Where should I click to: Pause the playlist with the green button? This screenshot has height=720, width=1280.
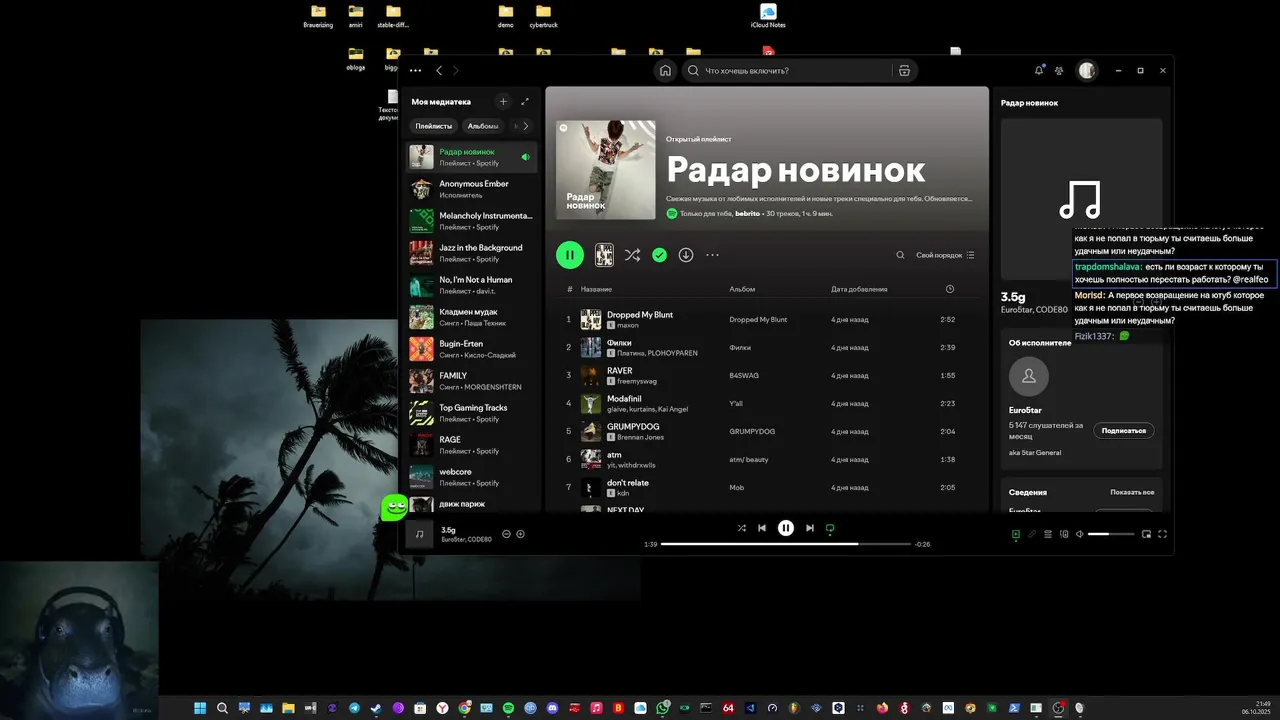[x=570, y=255]
